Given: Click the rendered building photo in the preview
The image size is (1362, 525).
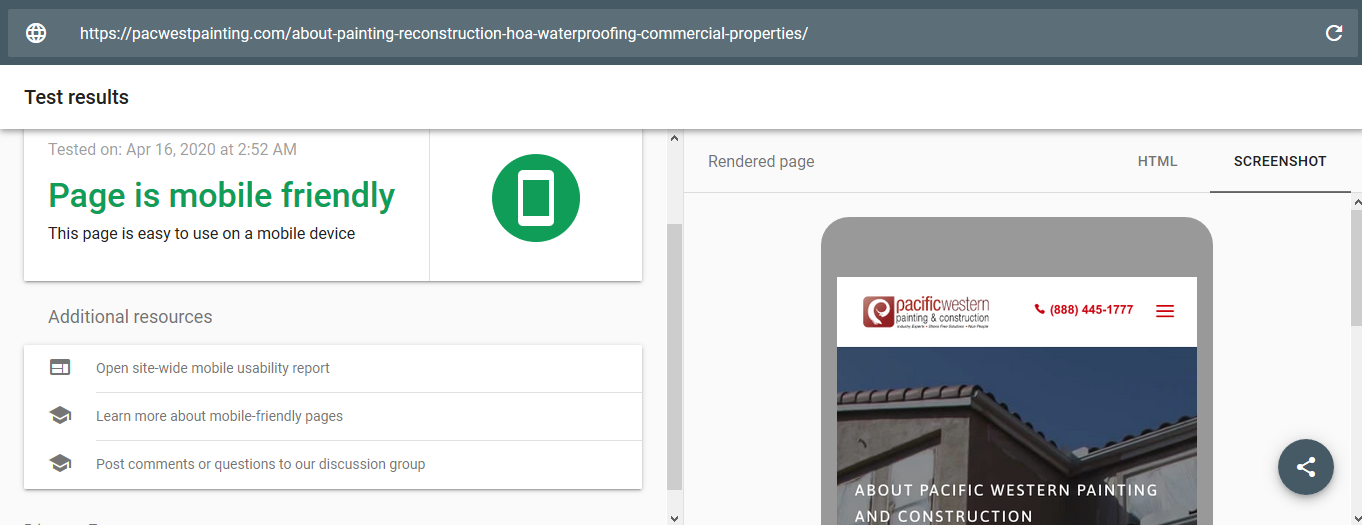Looking at the screenshot, I should tap(1016, 436).
